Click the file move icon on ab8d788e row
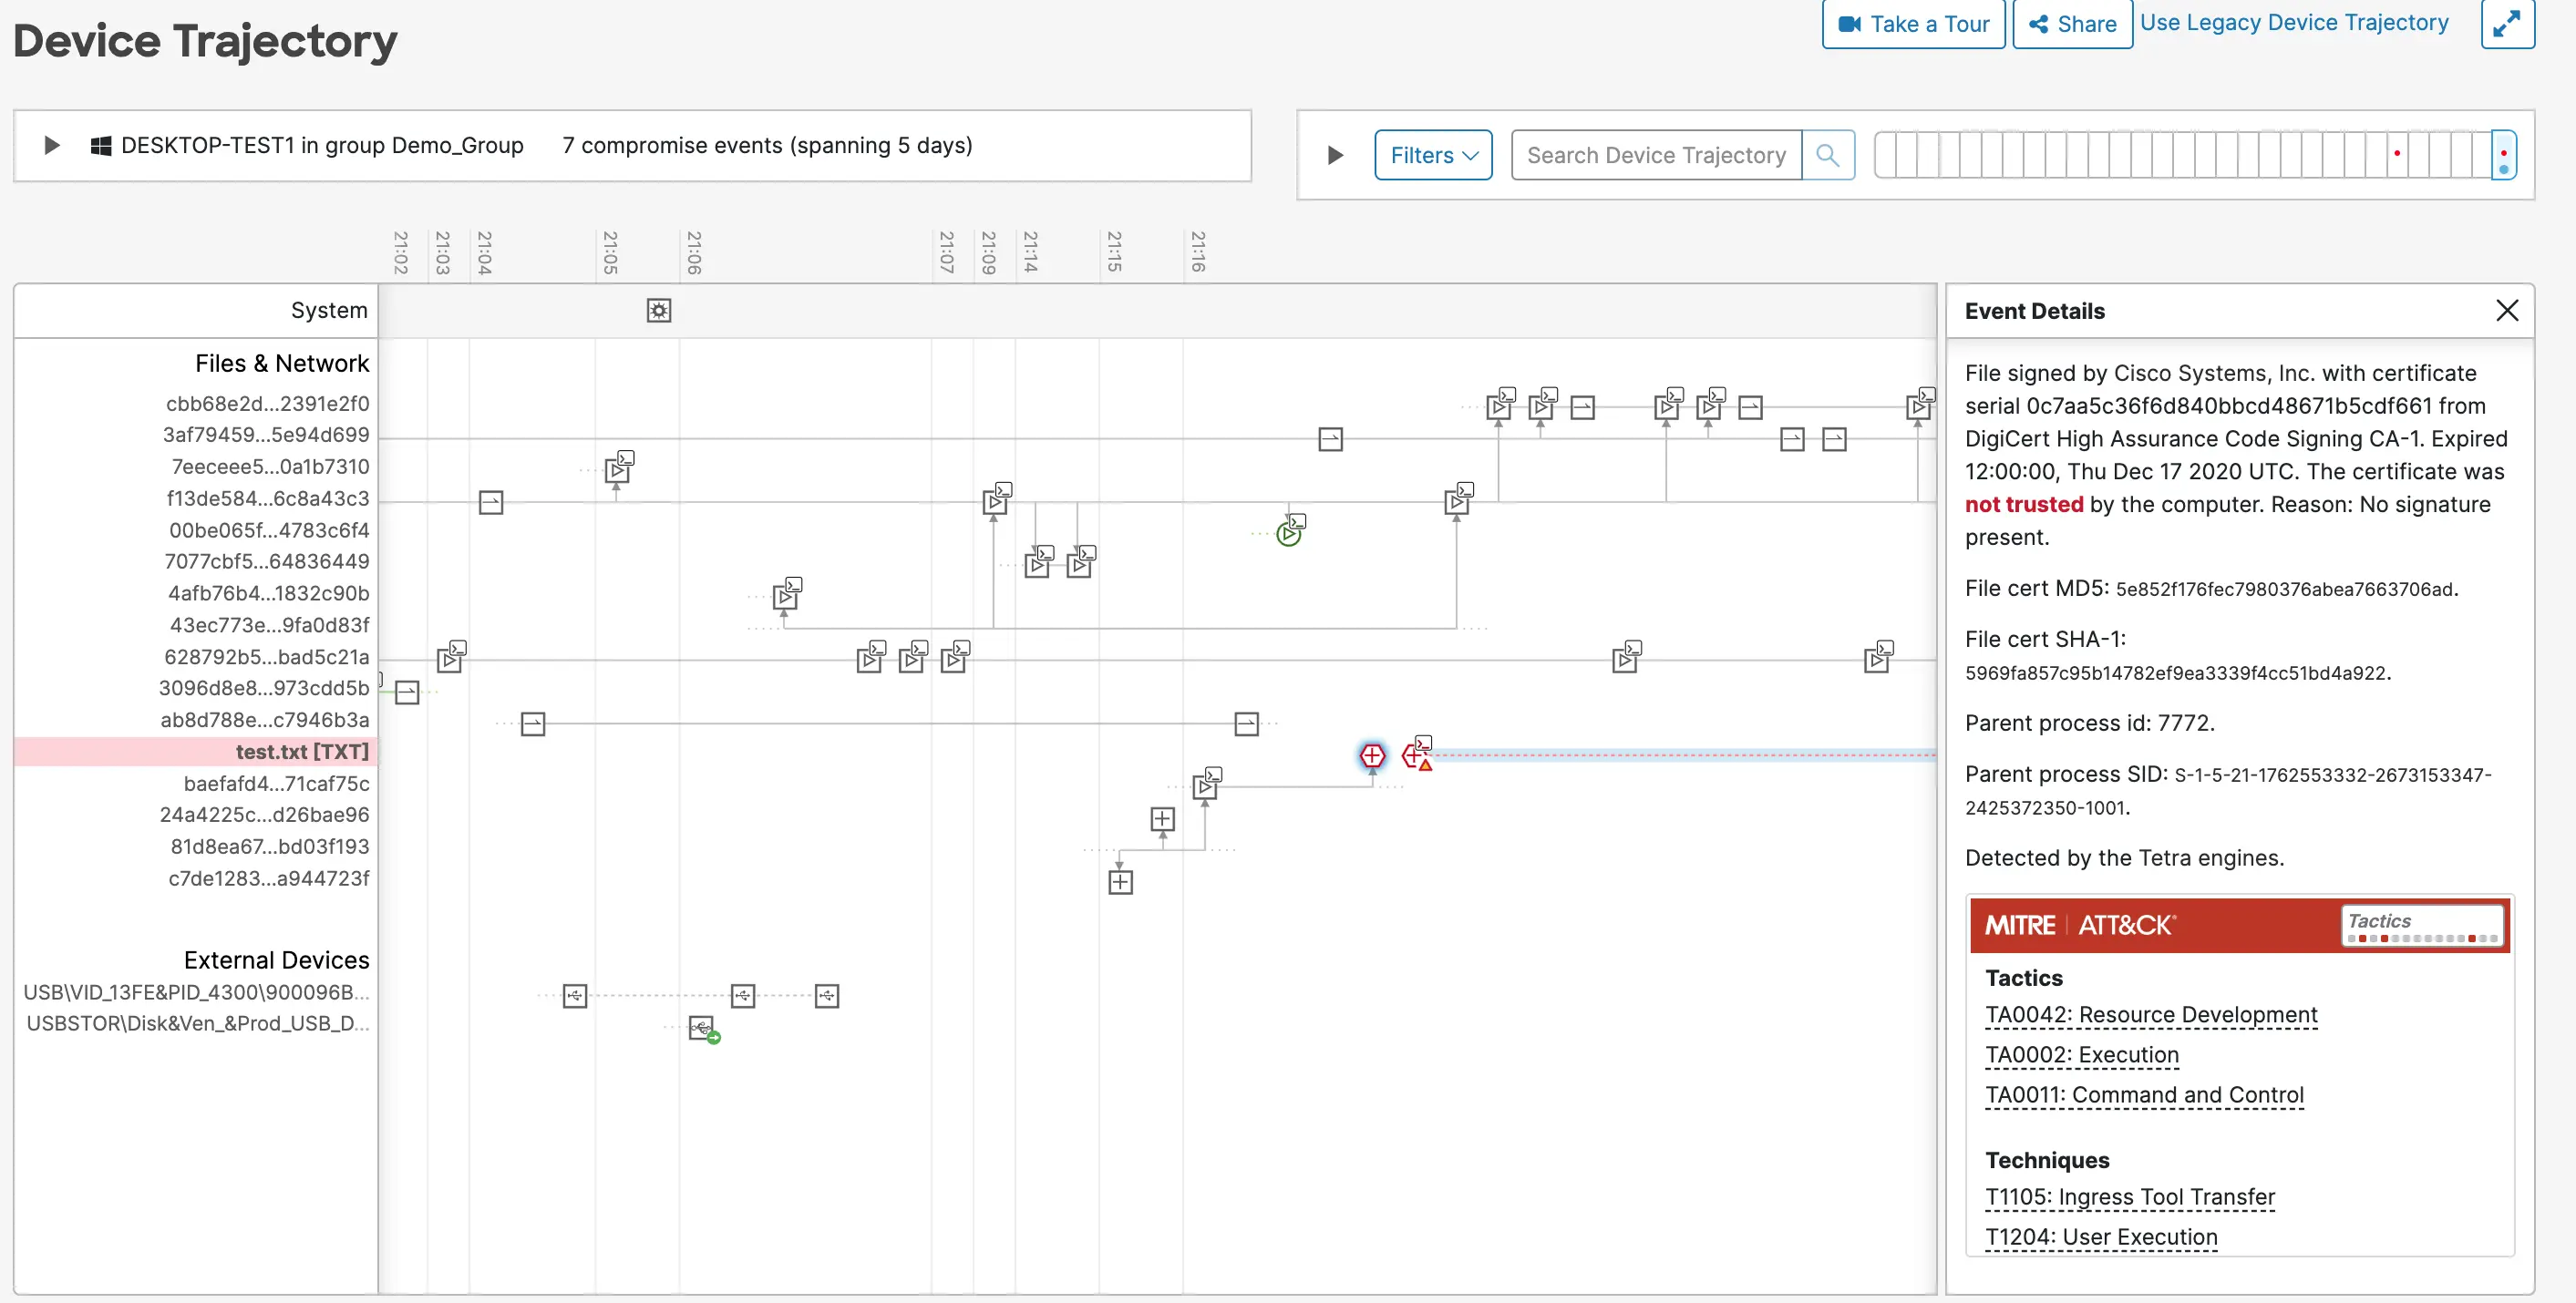Screen dimensions: 2576x1303 [x=533, y=724]
